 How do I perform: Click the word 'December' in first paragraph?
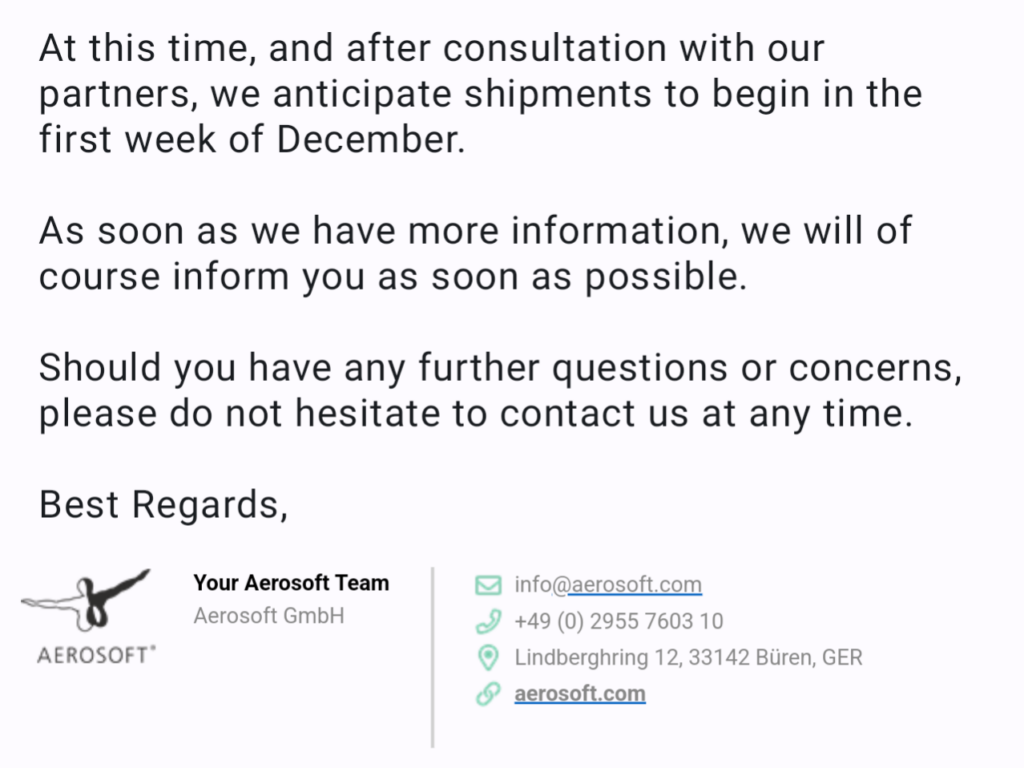point(370,140)
